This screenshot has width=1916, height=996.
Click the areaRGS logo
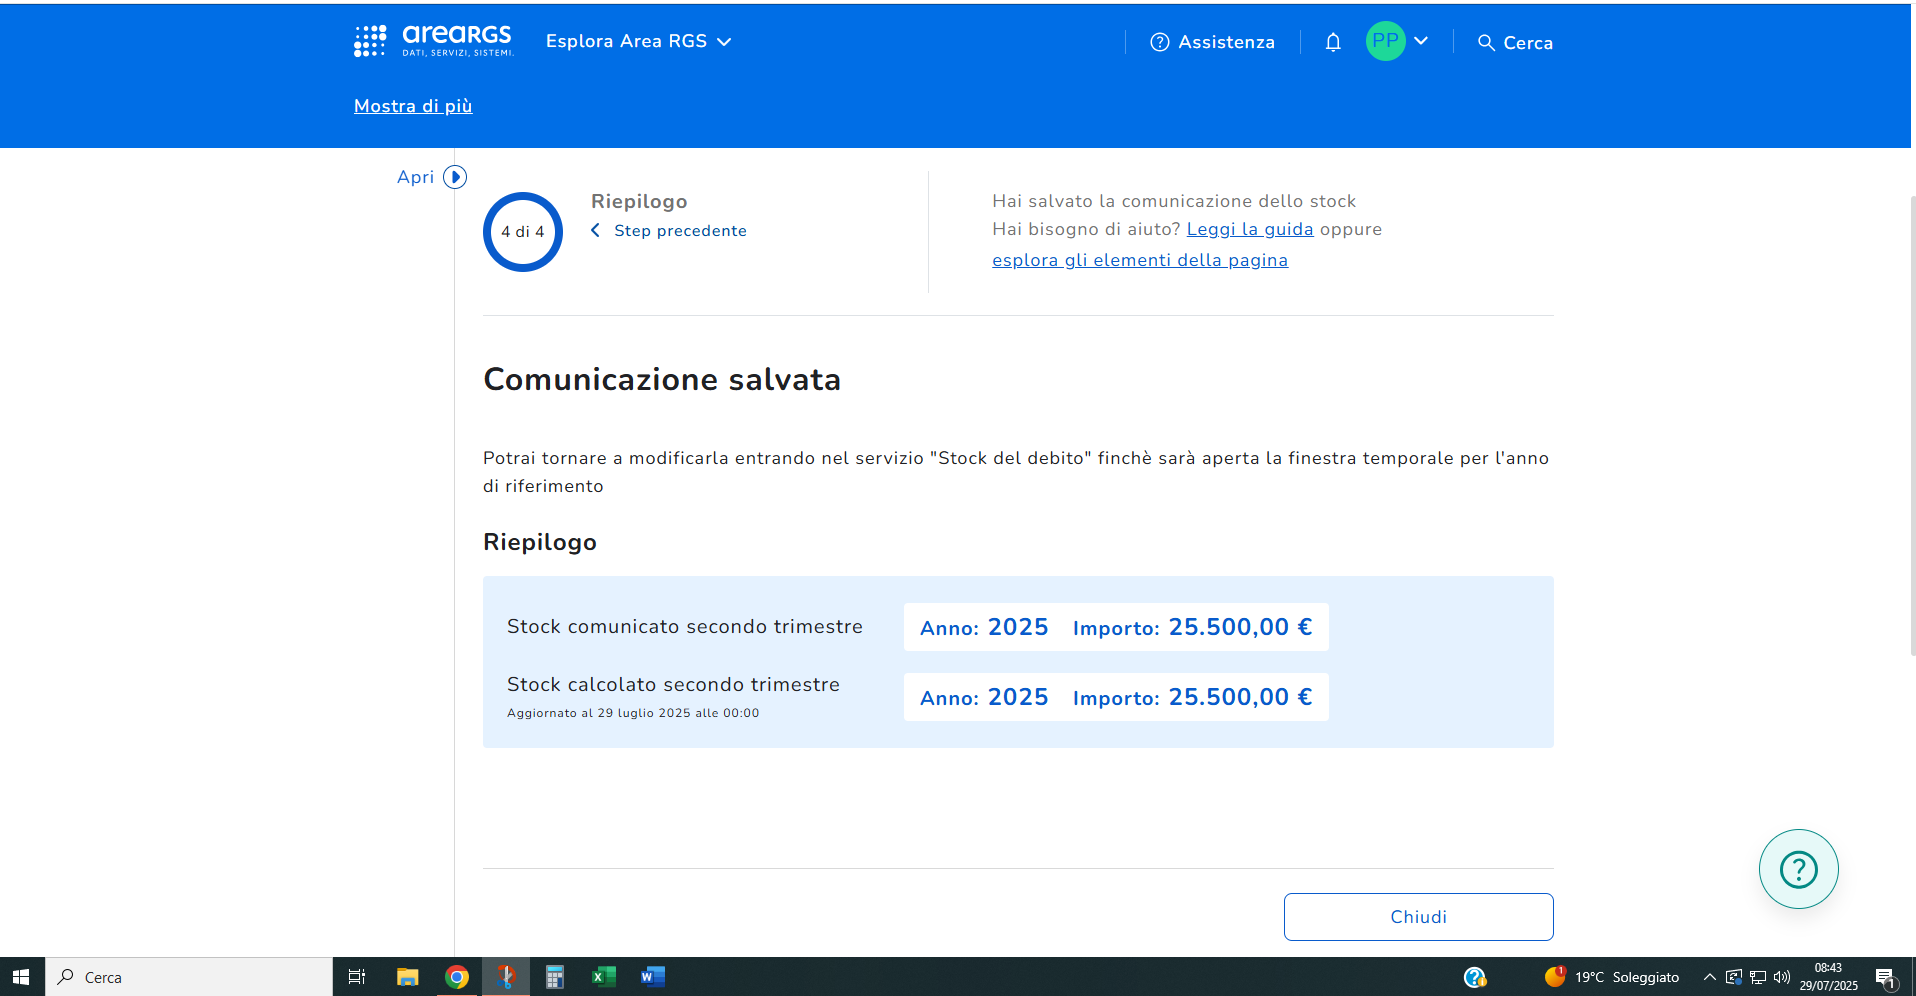(434, 41)
